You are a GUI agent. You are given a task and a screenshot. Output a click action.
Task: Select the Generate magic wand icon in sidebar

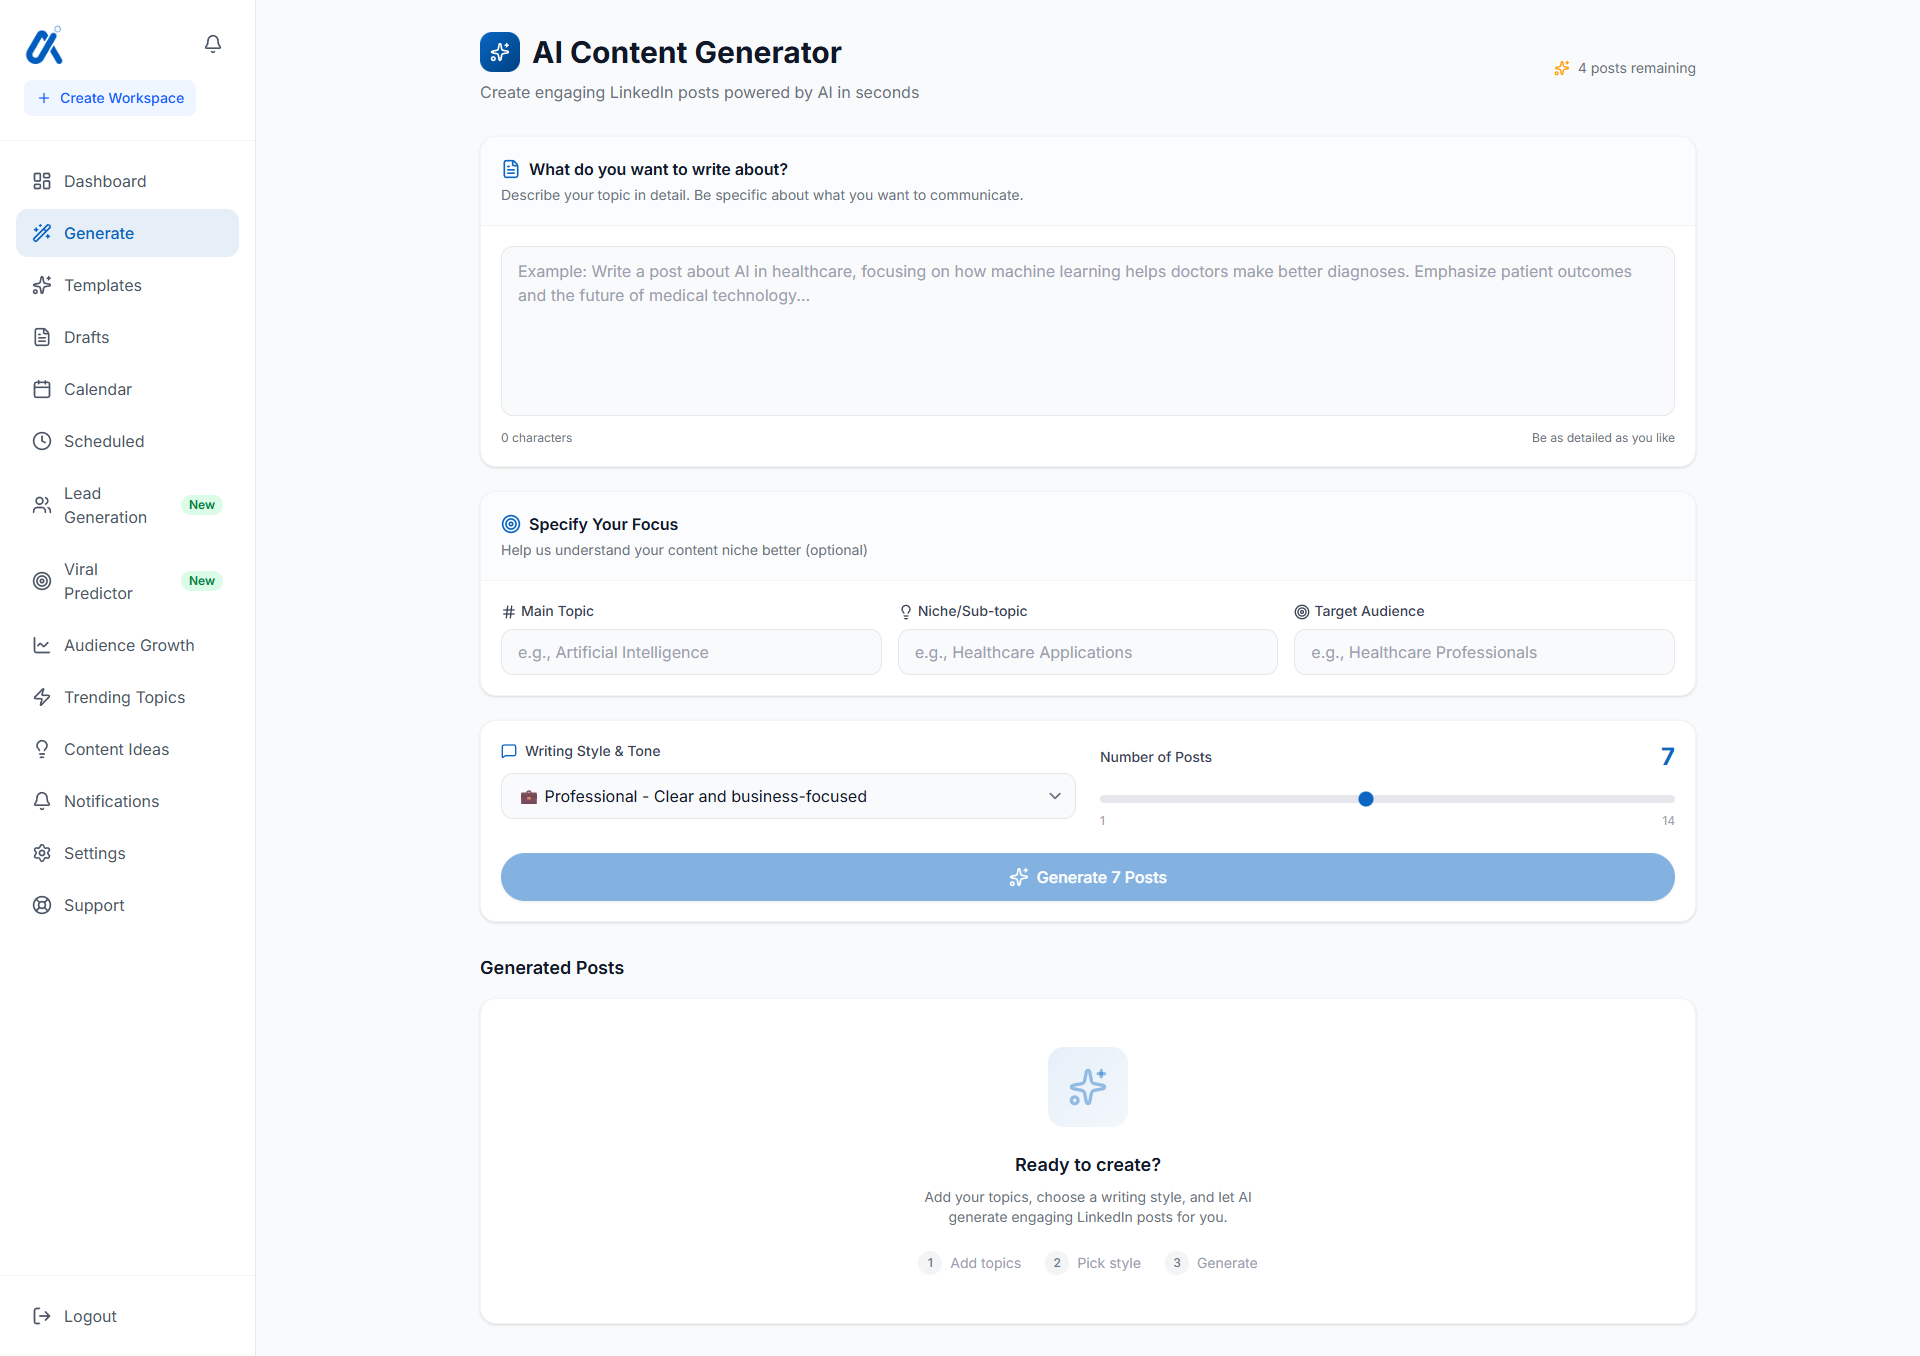(x=42, y=233)
